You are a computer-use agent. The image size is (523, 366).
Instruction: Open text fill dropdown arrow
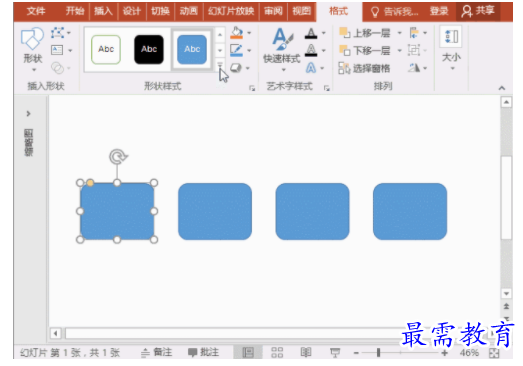[x=324, y=33]
